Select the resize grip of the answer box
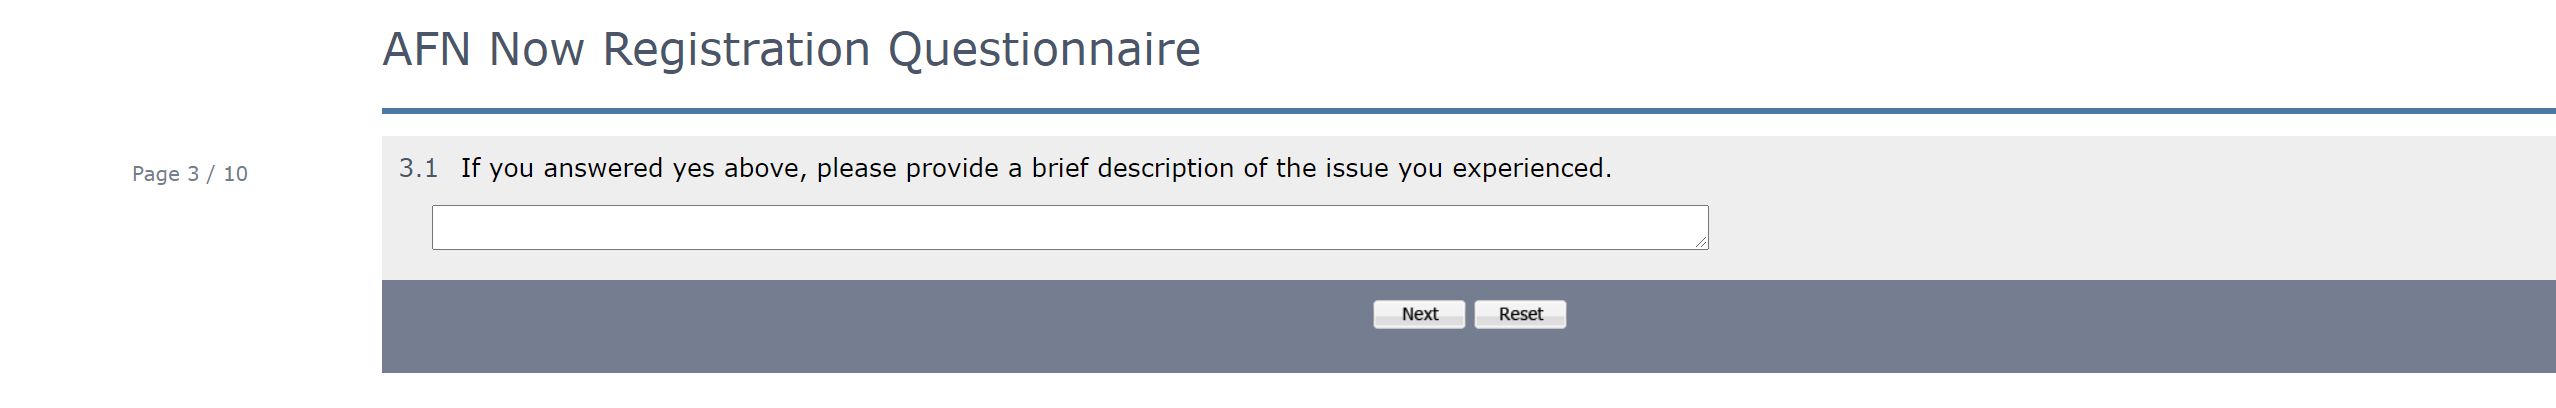 [1701, 242]
